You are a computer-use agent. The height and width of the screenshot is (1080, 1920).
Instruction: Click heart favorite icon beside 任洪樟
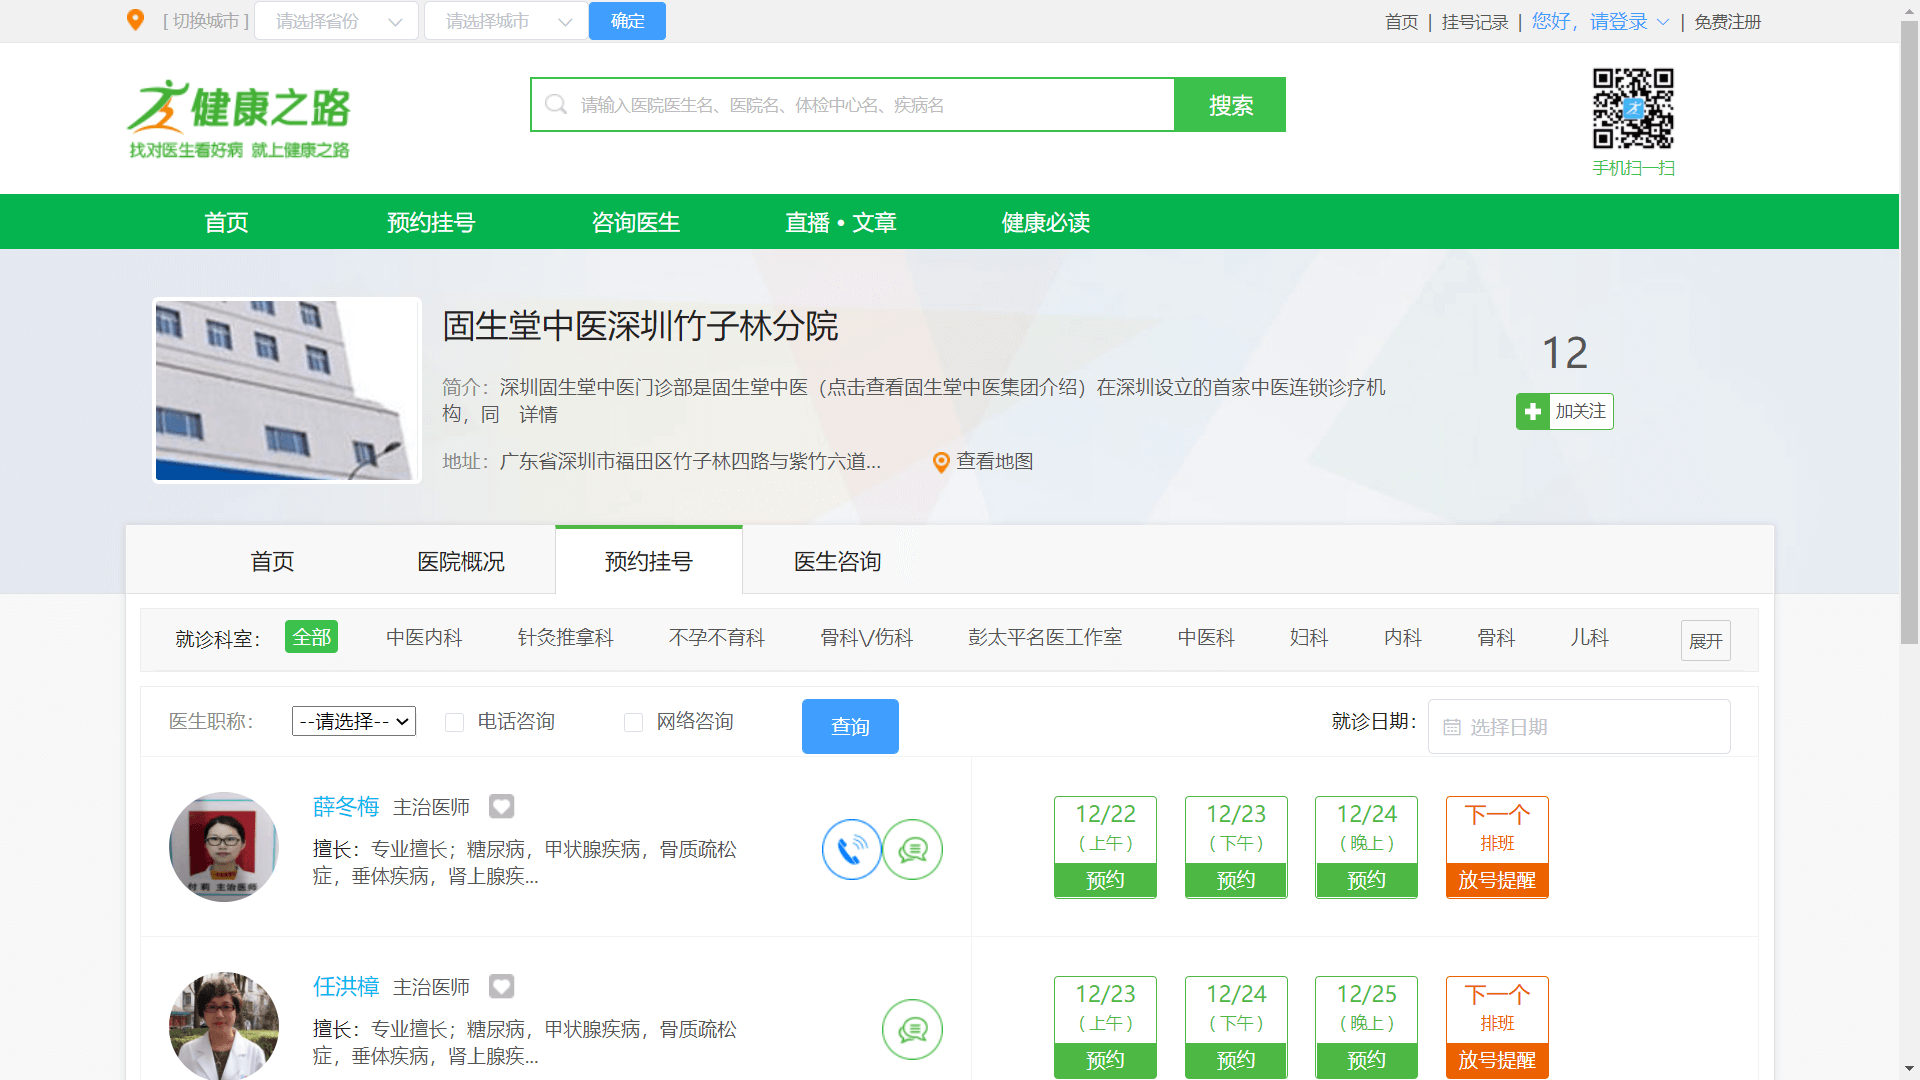501,986
